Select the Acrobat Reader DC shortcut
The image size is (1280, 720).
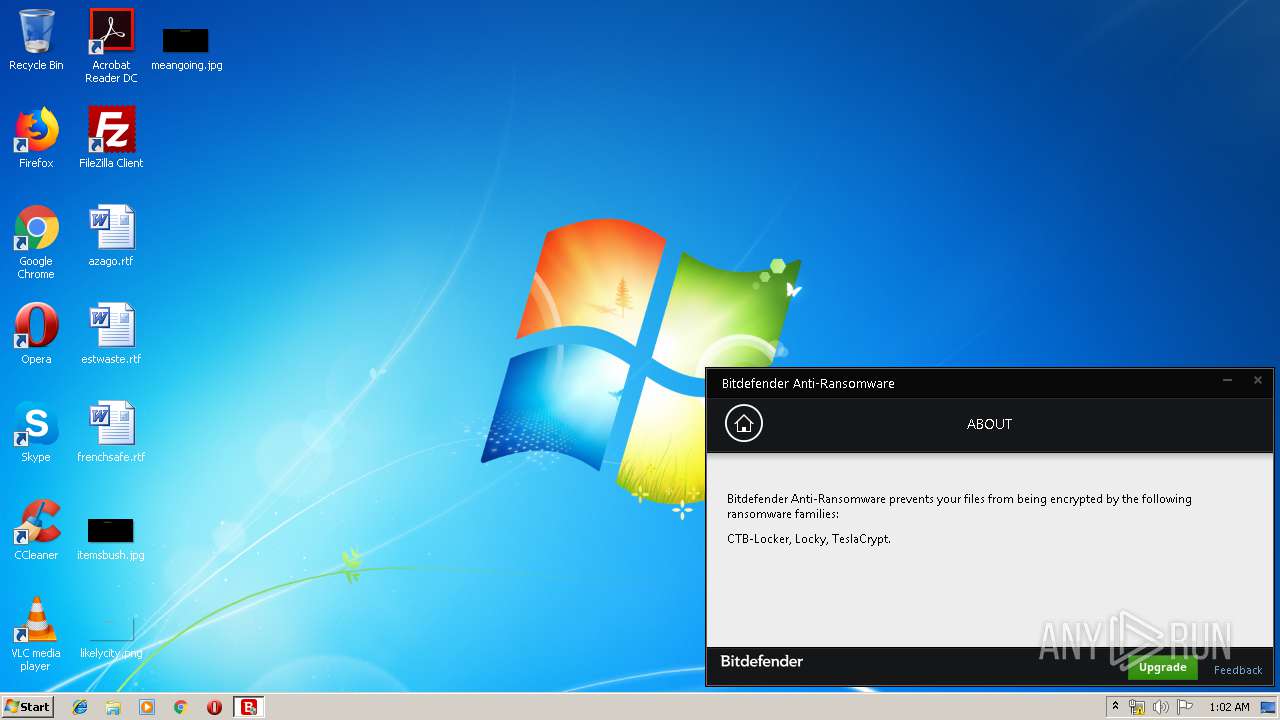click(x=111, y=46)
